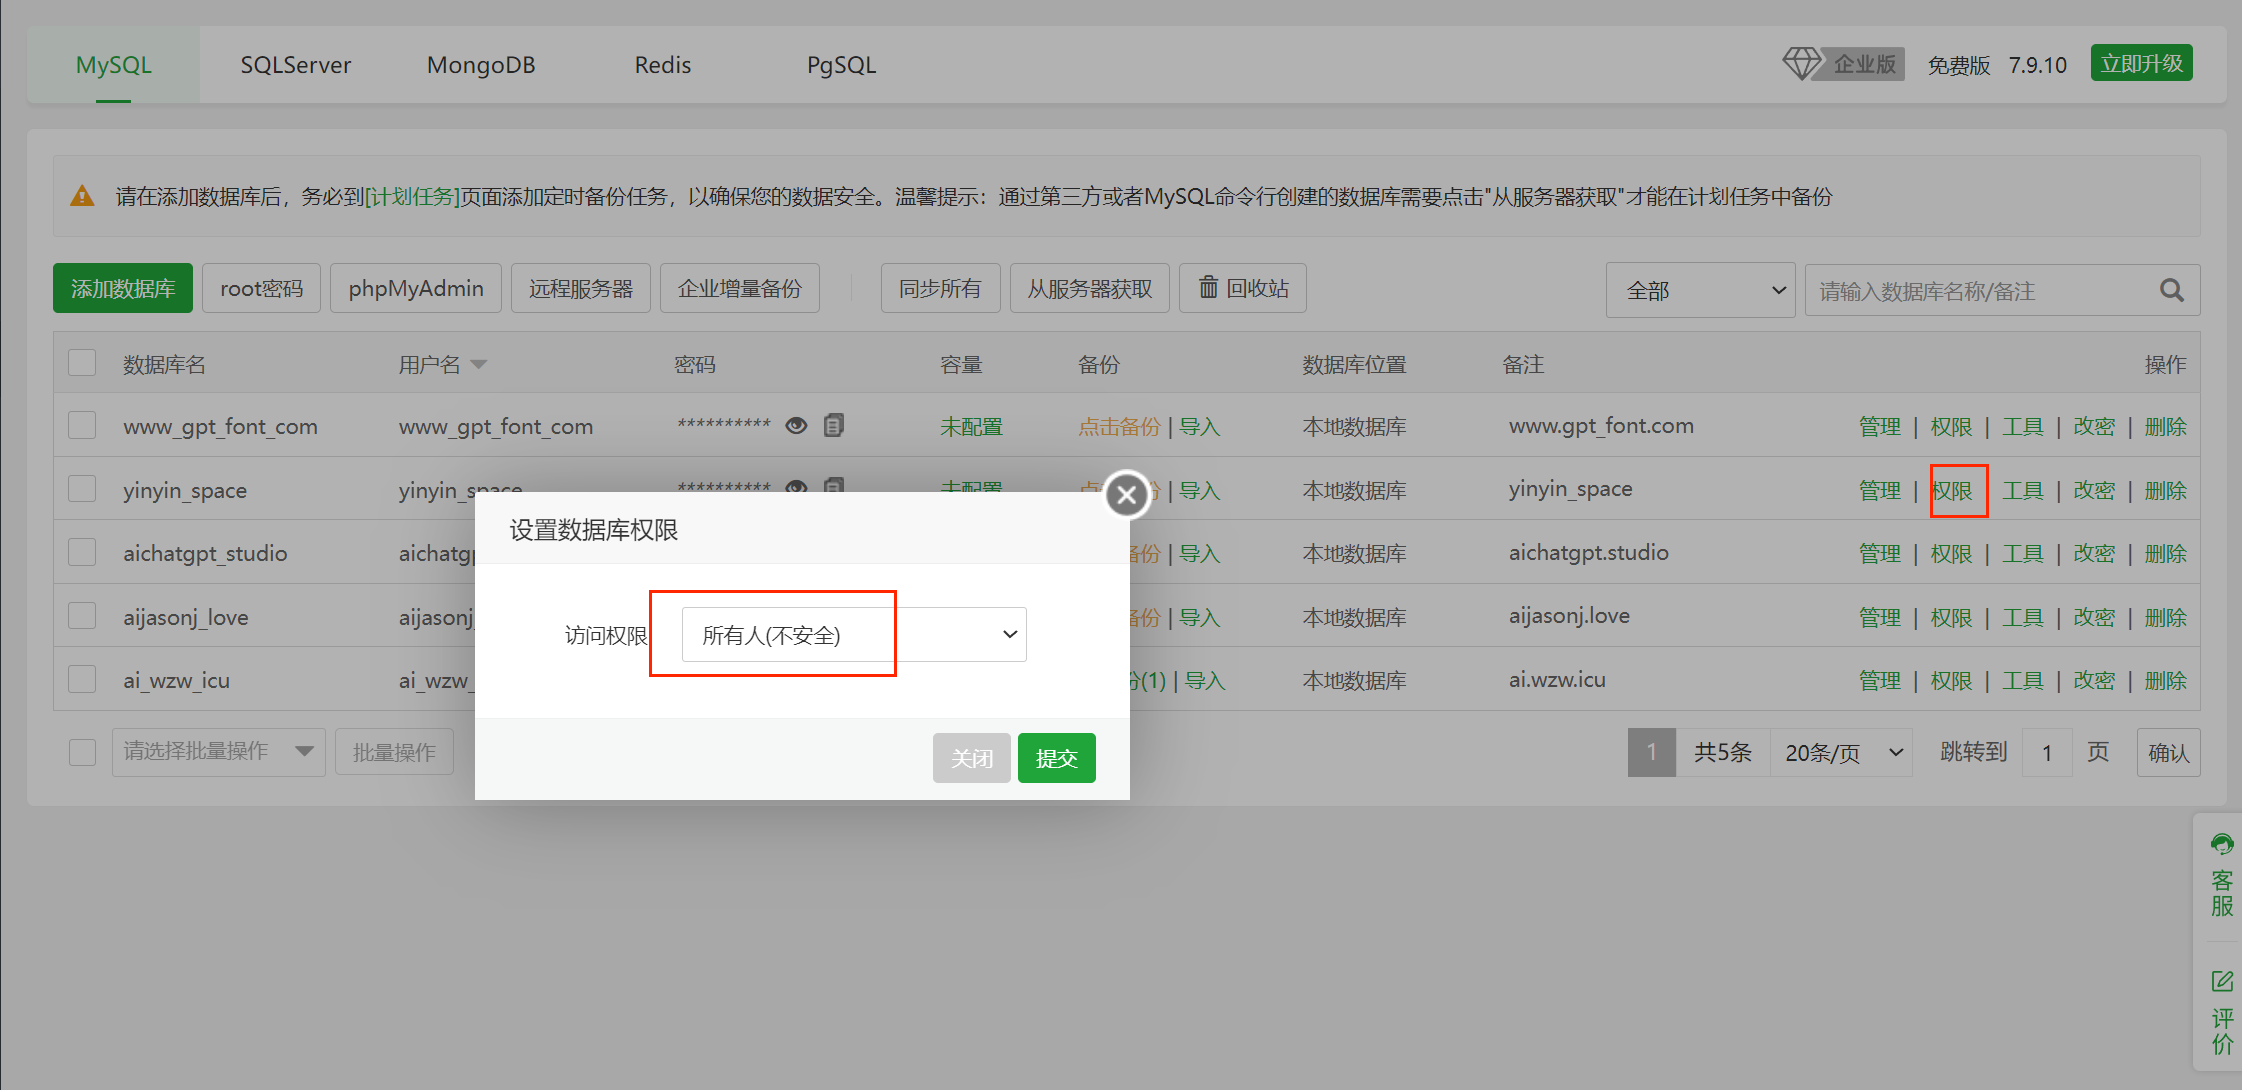Check the select-all checkbox in table header
Image resolution: width=2242 pixels, height=1090 pixels.
[82, 362]
